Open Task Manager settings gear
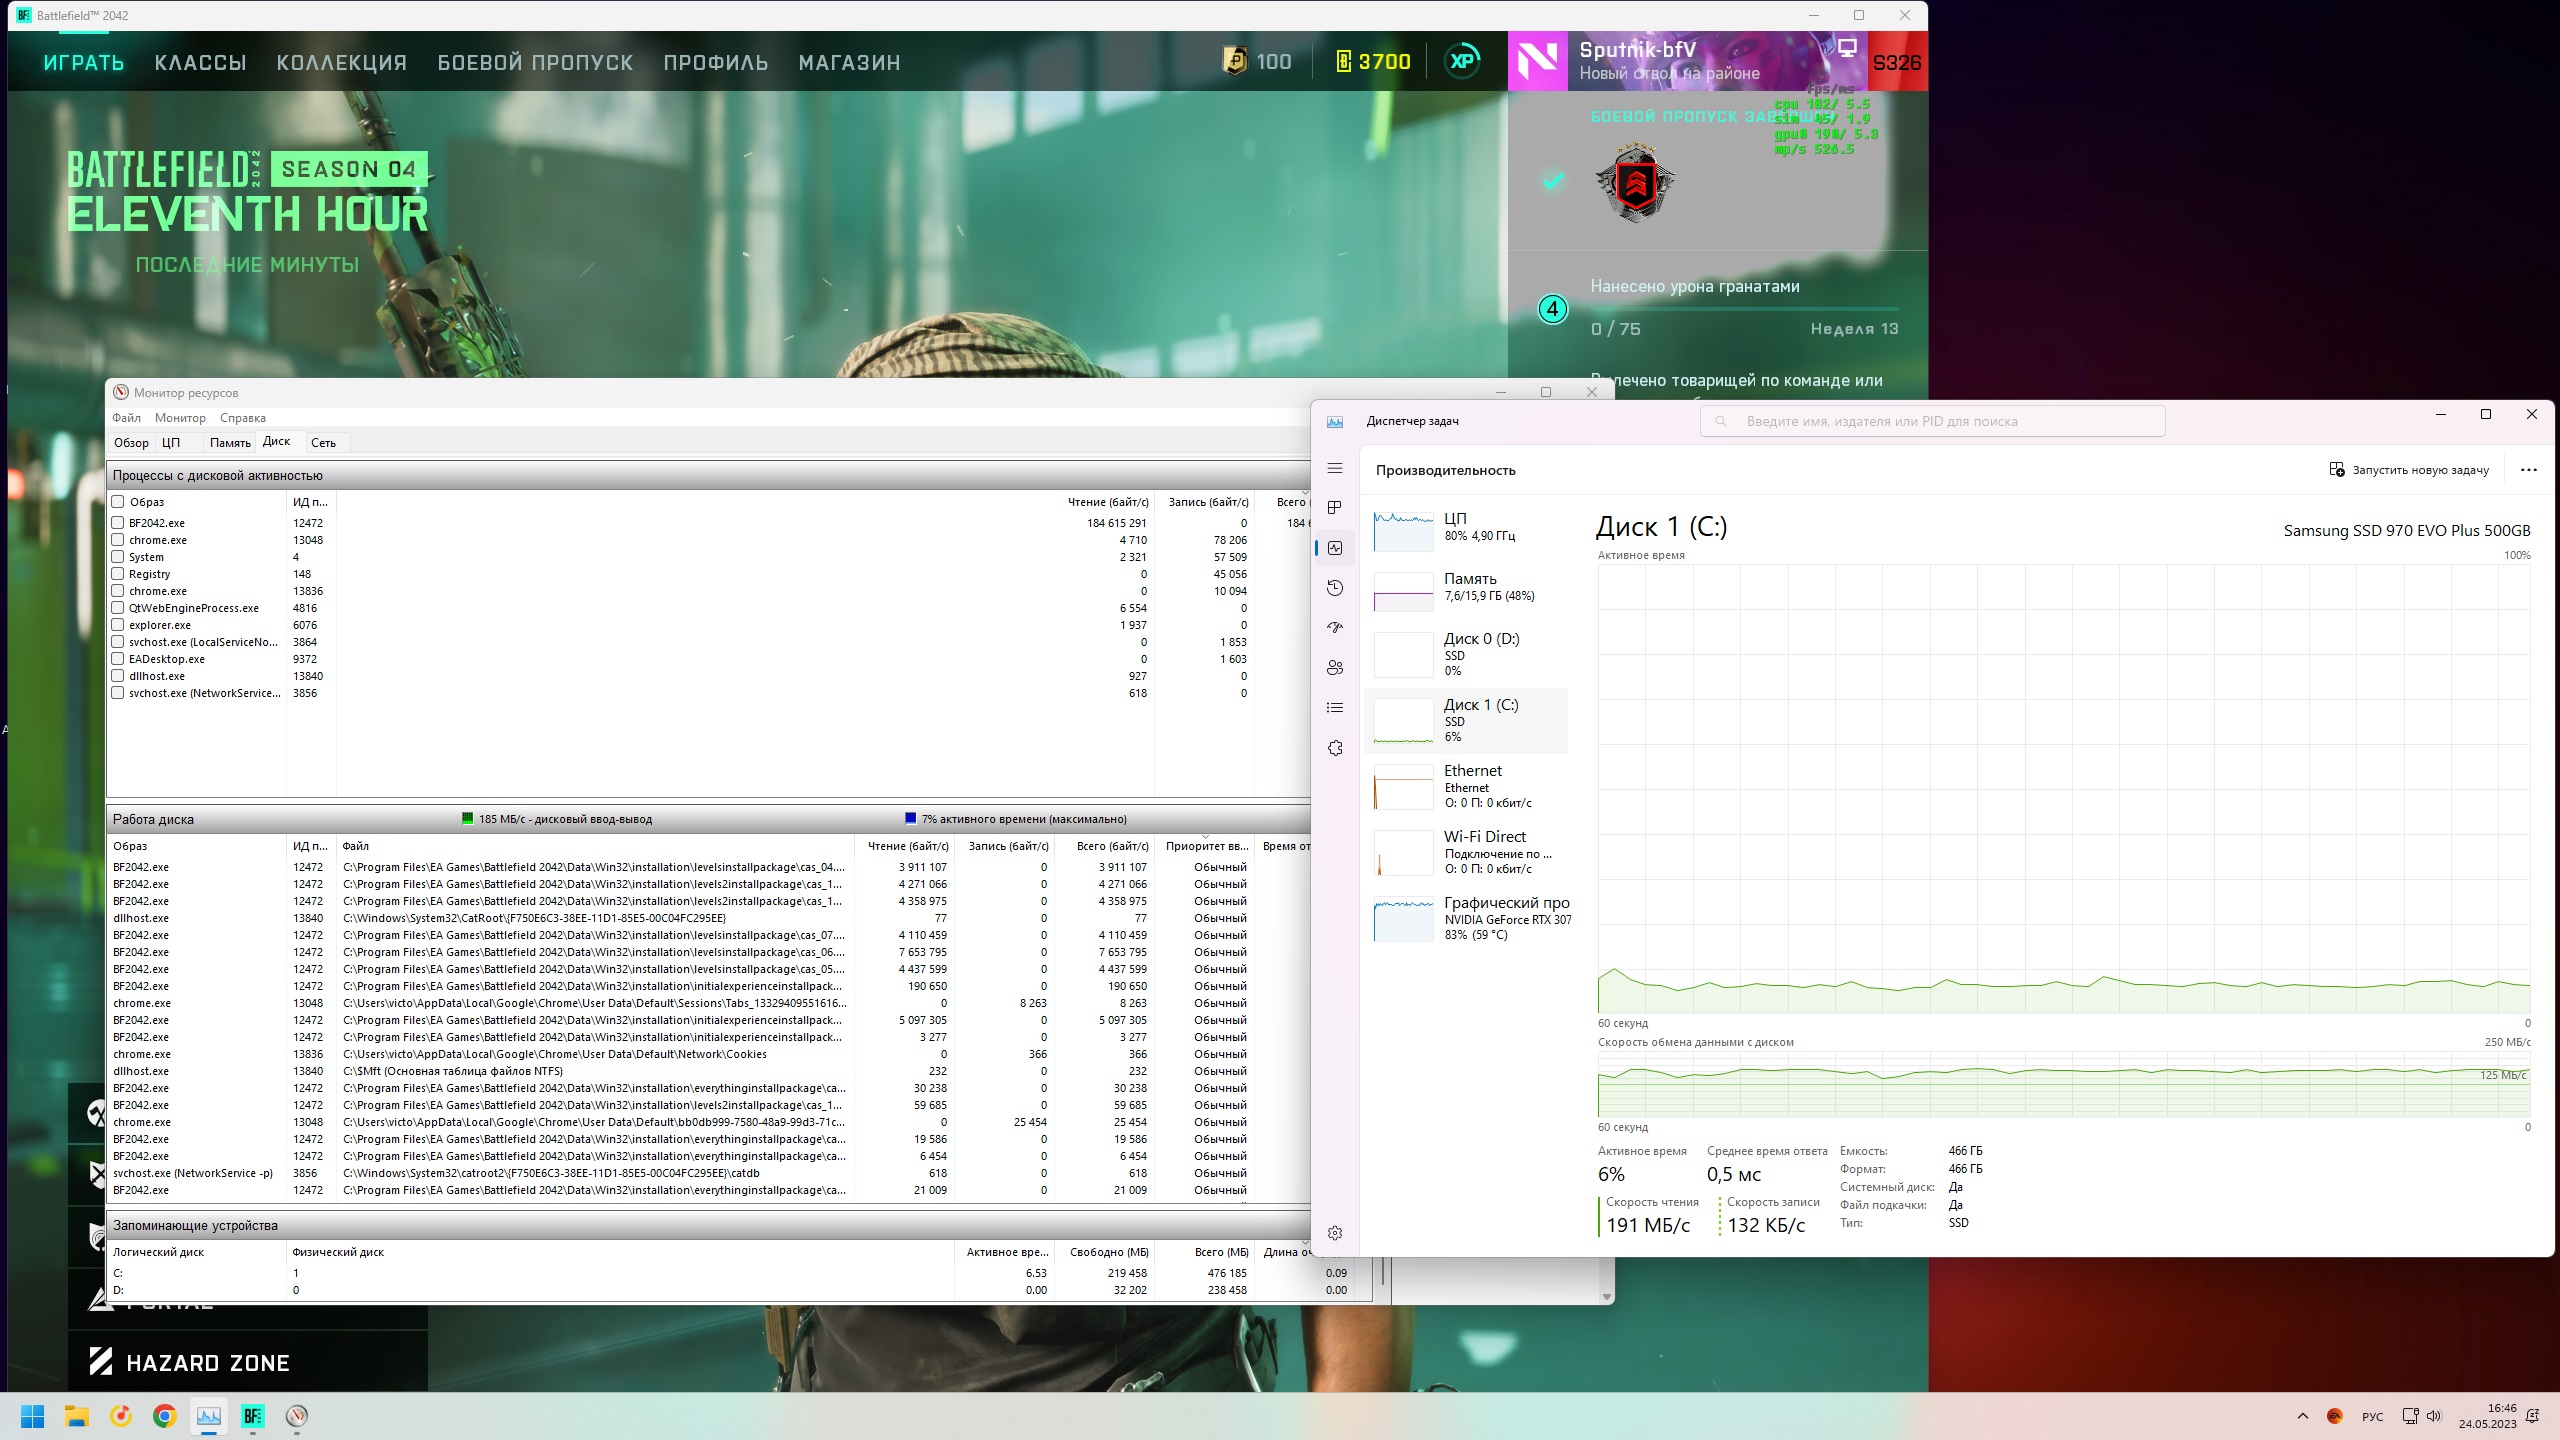This screenshot has width=2560, height=1440. [x=1335, y=1233]
